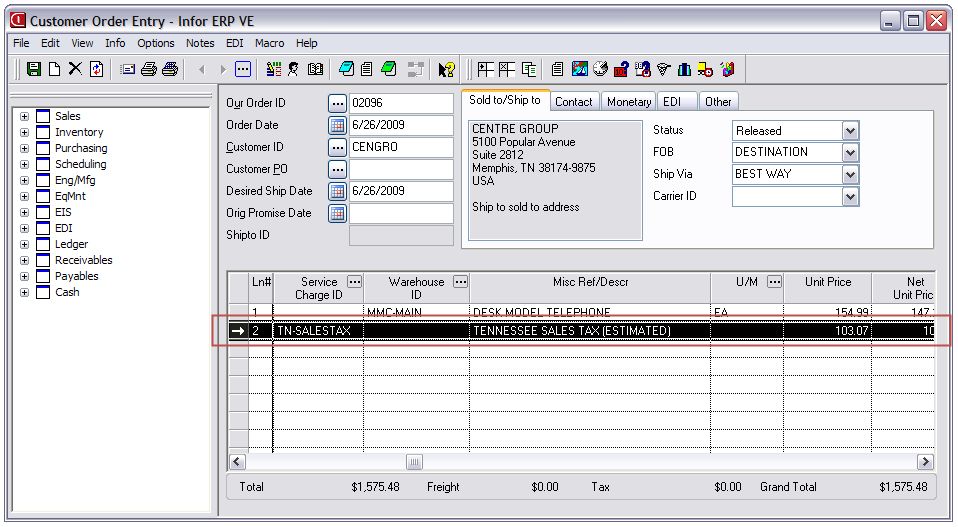Expand the EIS tree node

24,213
